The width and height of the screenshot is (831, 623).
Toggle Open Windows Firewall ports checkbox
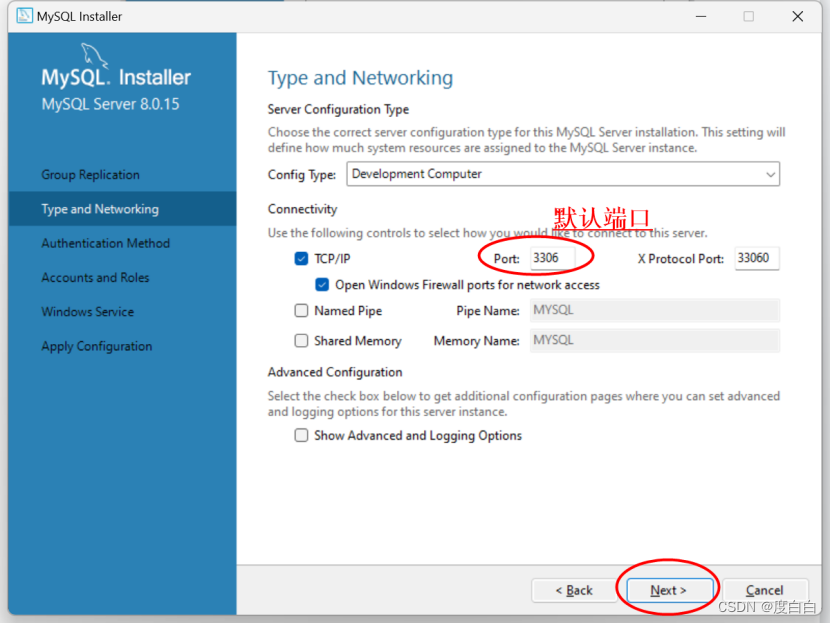pos(322,284)
